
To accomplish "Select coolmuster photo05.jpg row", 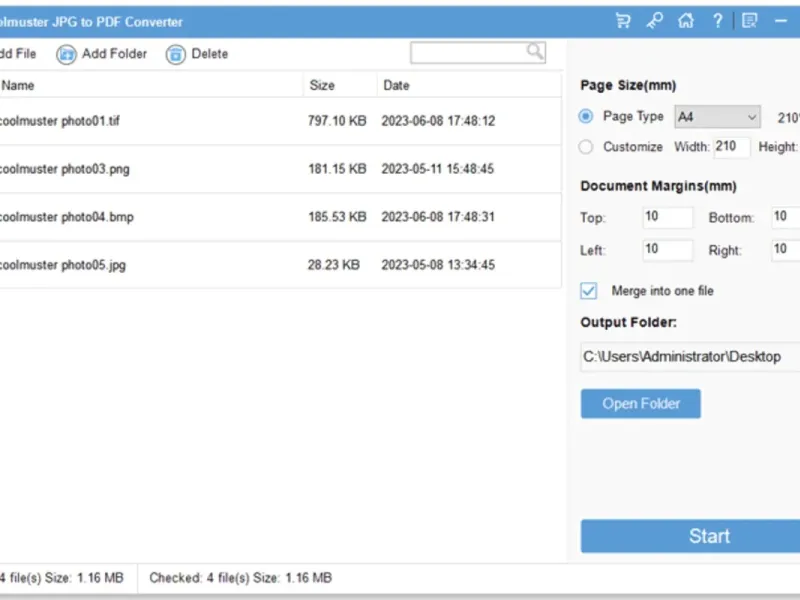I will 281,265.
